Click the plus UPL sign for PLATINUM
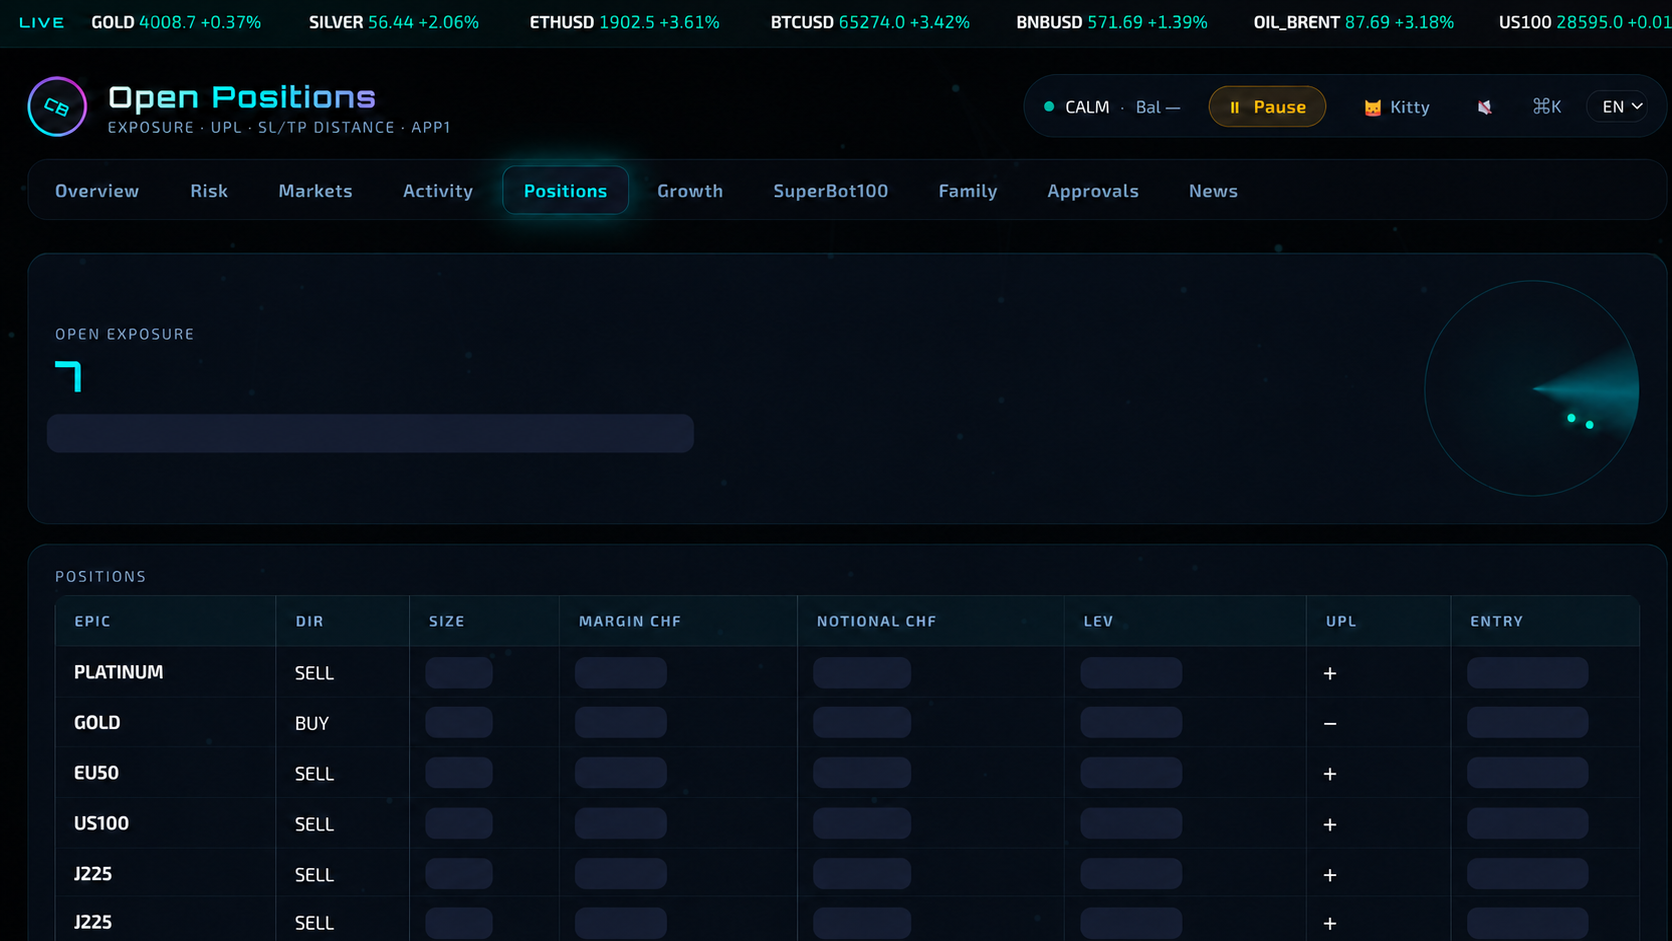1672x941 pixels. click(x=1330, y=673)
